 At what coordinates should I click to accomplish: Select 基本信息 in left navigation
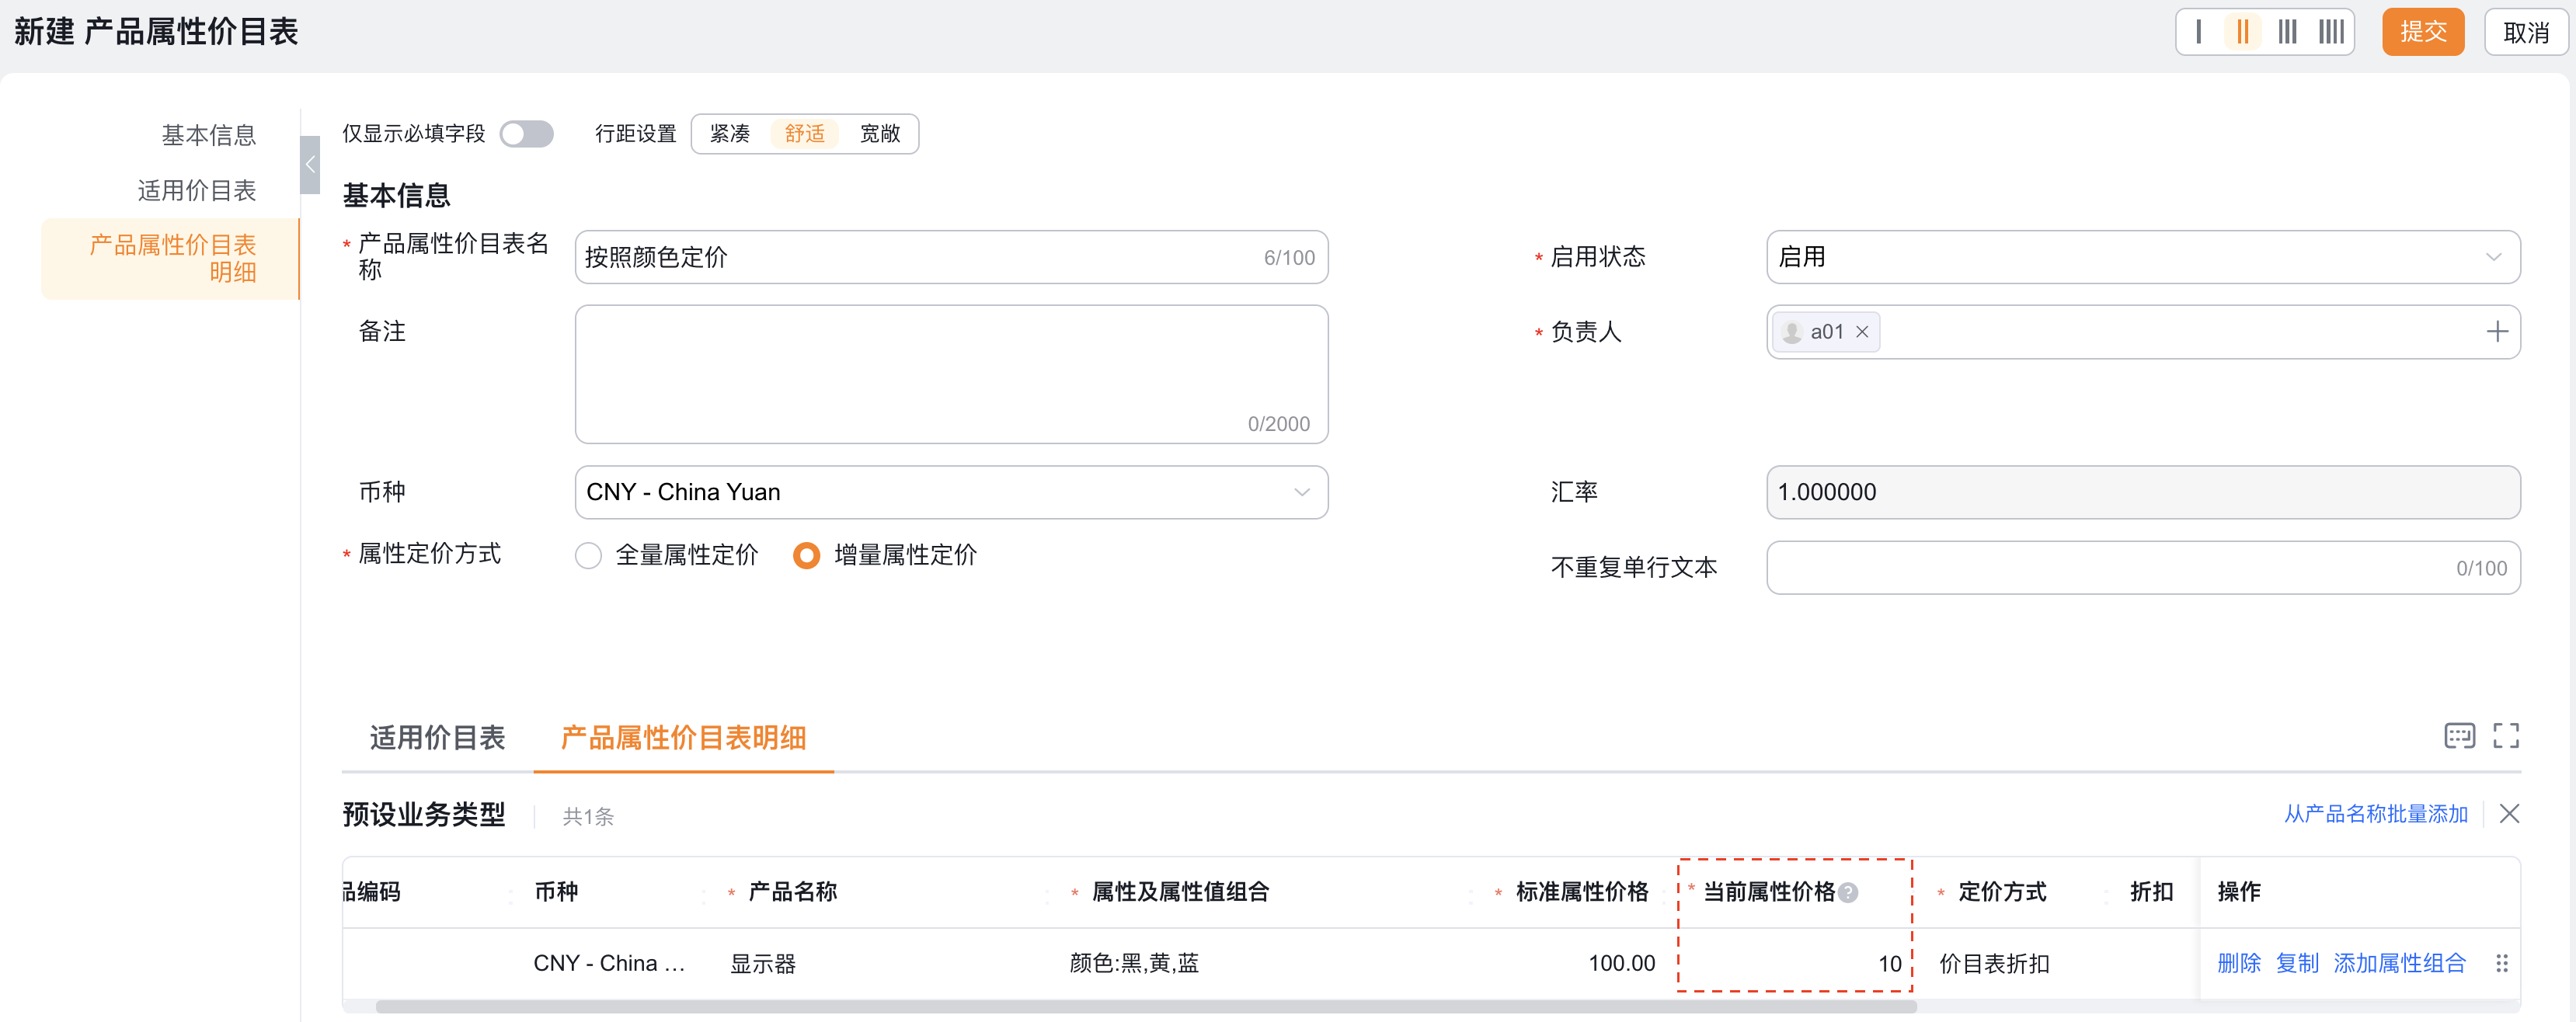[208, 135]
